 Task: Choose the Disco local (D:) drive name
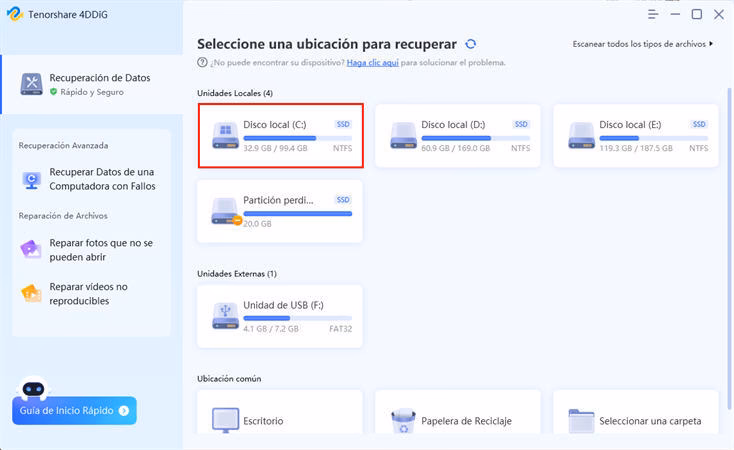[x=453, y=125]
